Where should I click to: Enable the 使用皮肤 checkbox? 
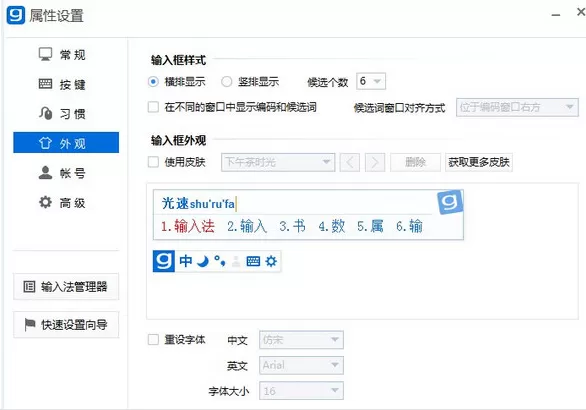coord(153,162)
